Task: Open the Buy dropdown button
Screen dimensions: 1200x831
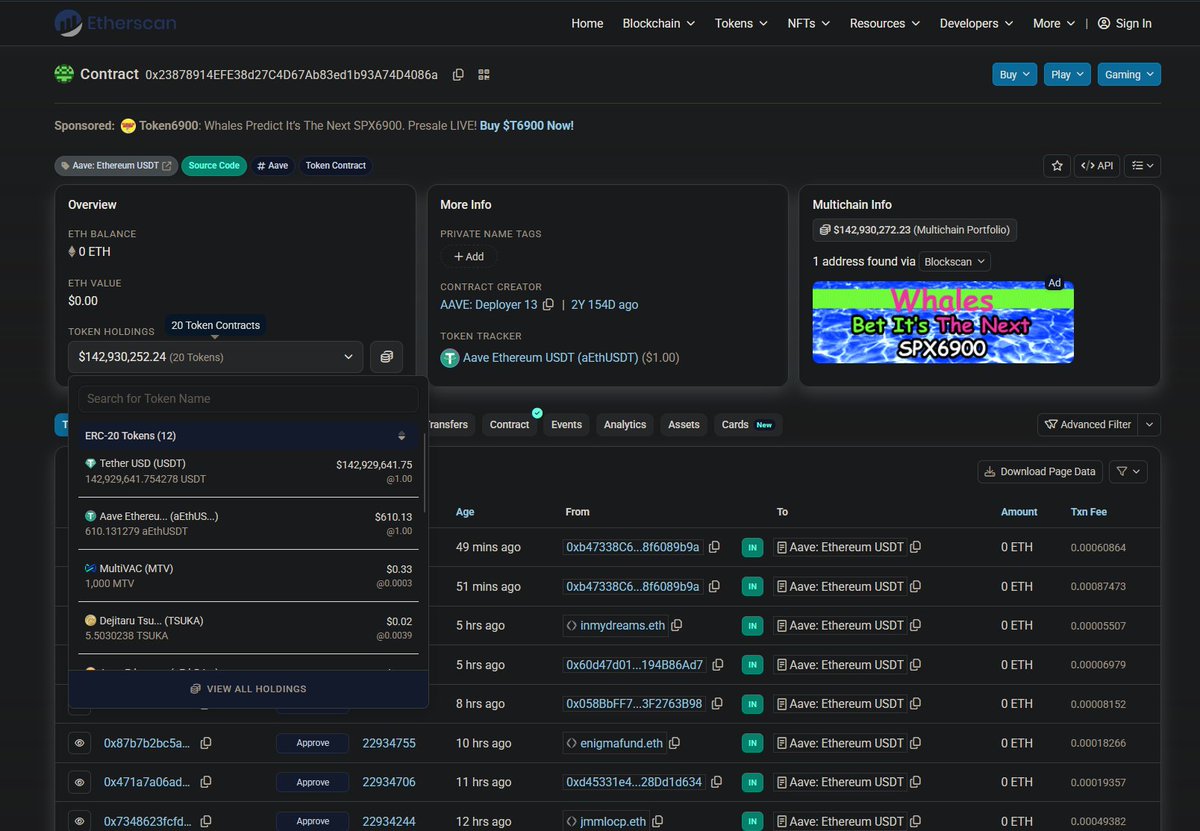Action: coord(1015,75)
